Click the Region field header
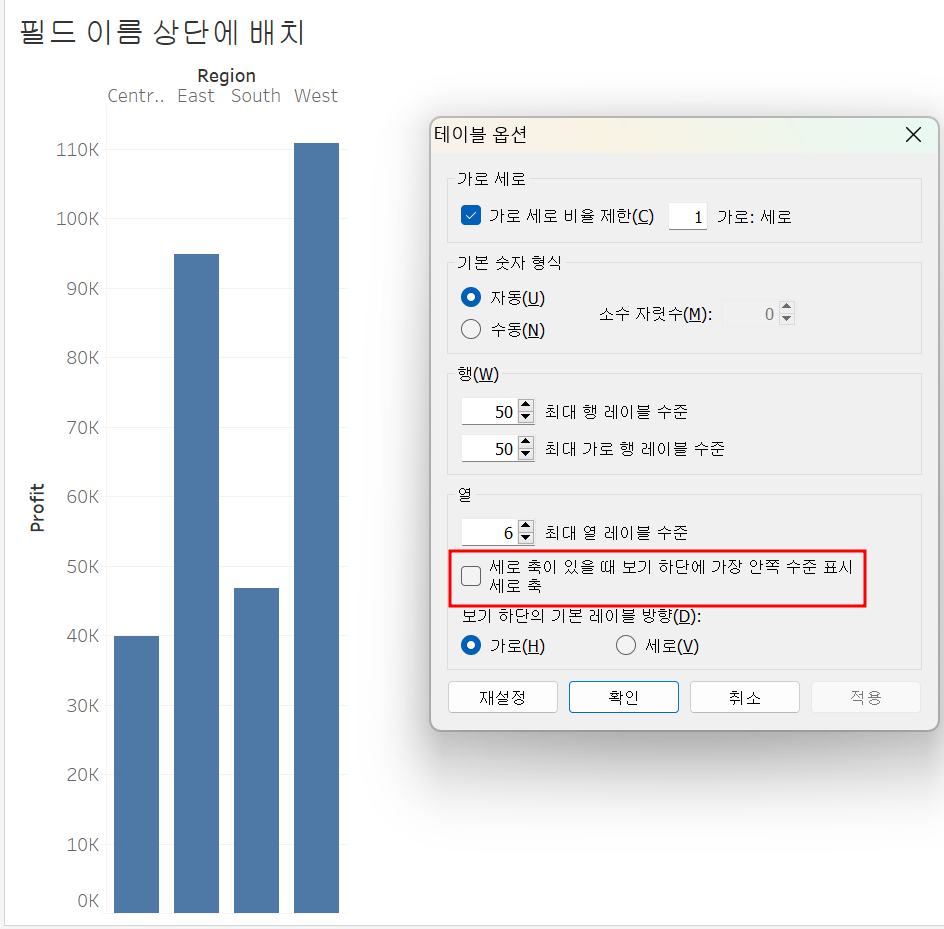 pyautogui.click(x=226, y=76)
